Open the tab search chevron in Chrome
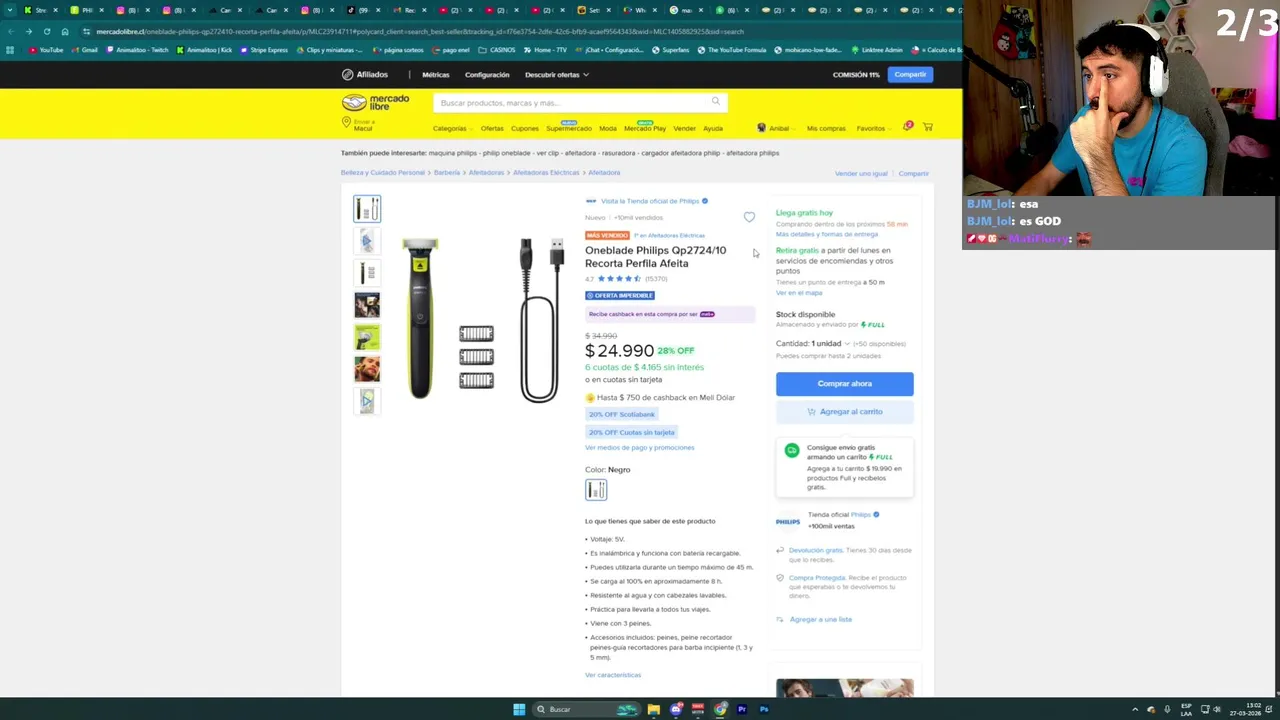This screenshot has height=720, width=1280. (x=10, y=10)
